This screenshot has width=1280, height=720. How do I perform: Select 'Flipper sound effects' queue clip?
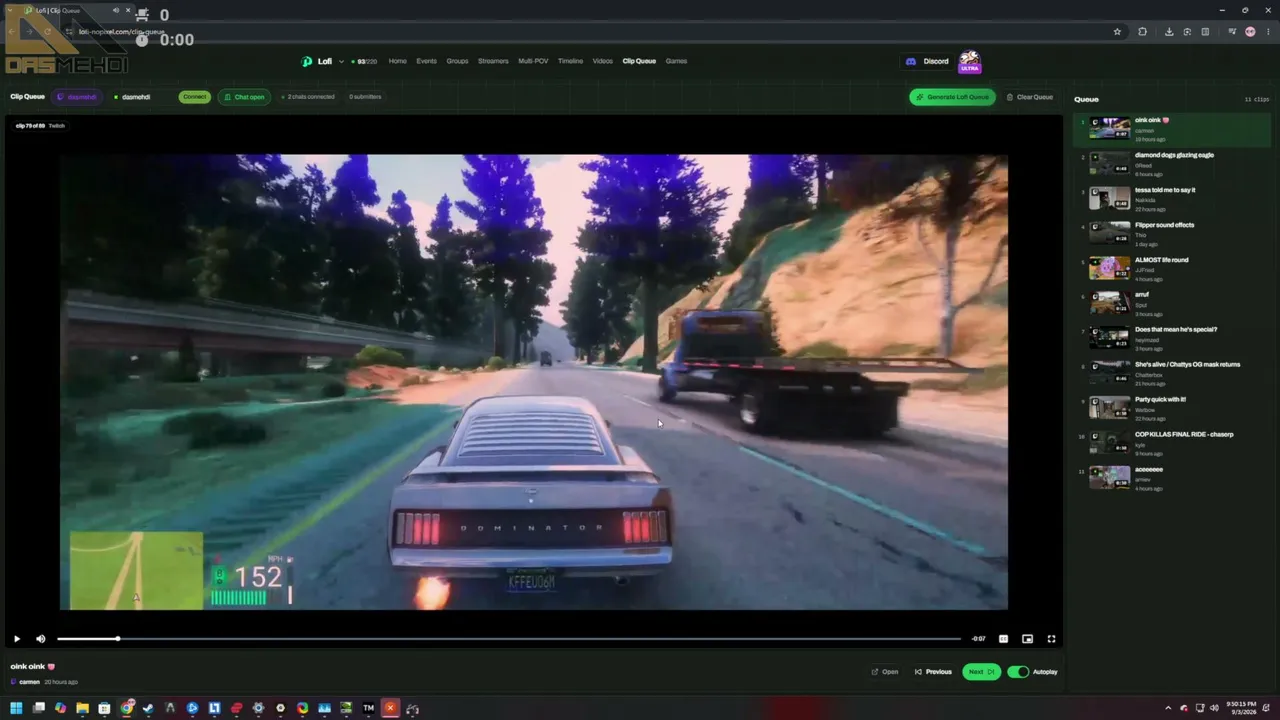(1172, 232)
